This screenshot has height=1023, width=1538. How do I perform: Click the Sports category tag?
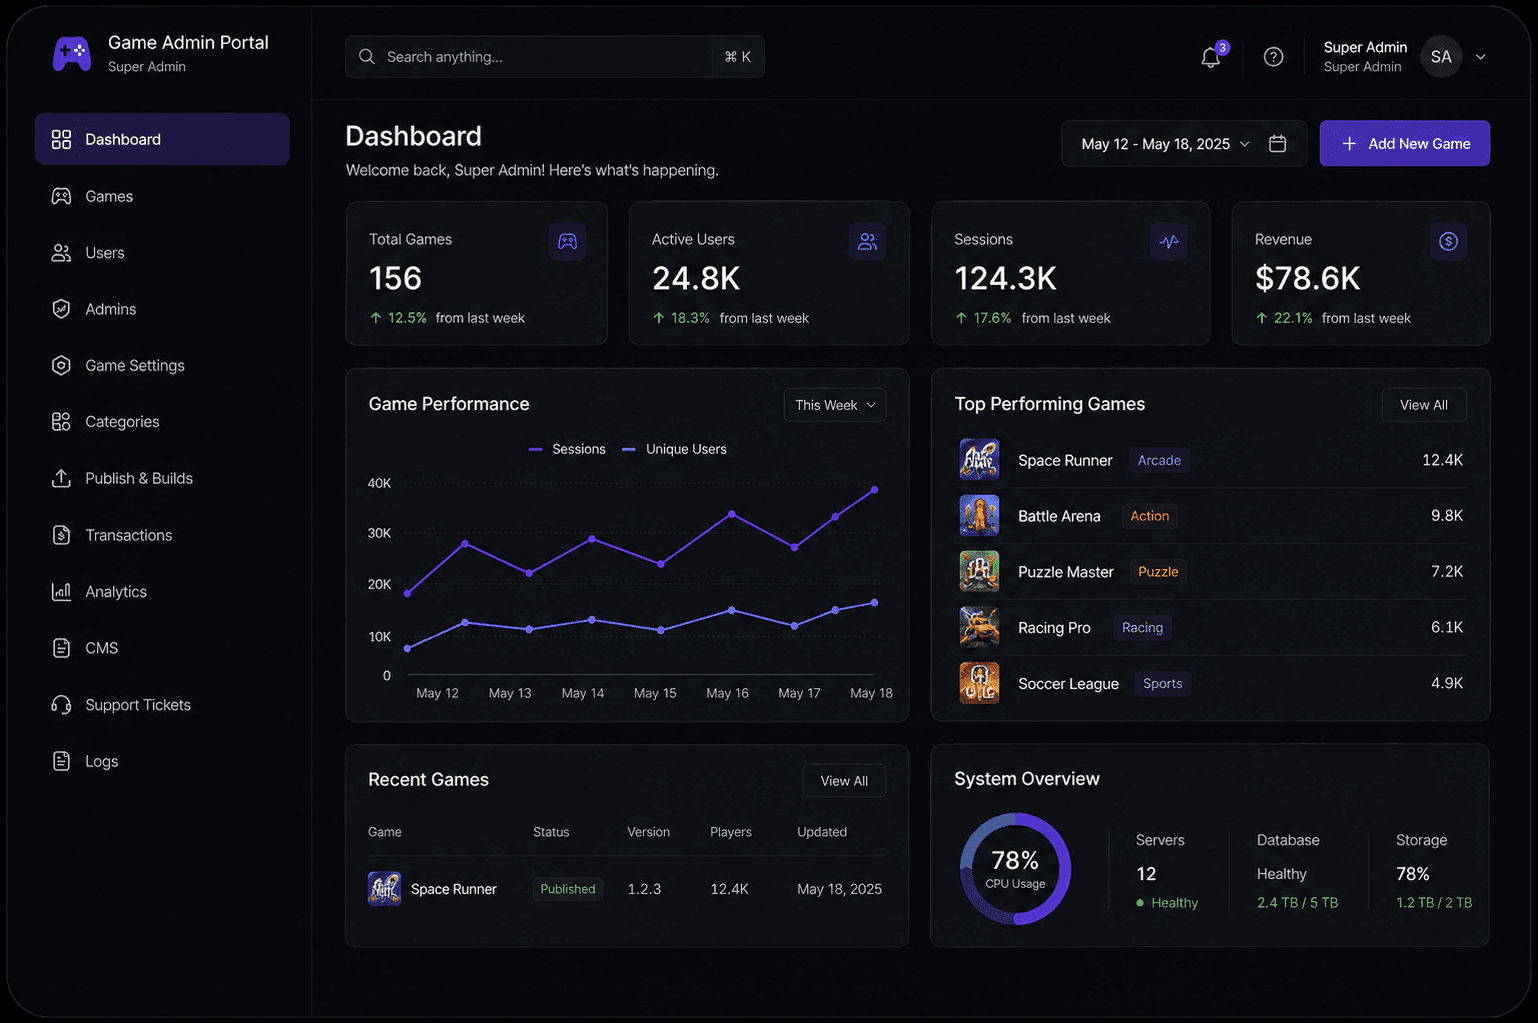pos(1162,684)
